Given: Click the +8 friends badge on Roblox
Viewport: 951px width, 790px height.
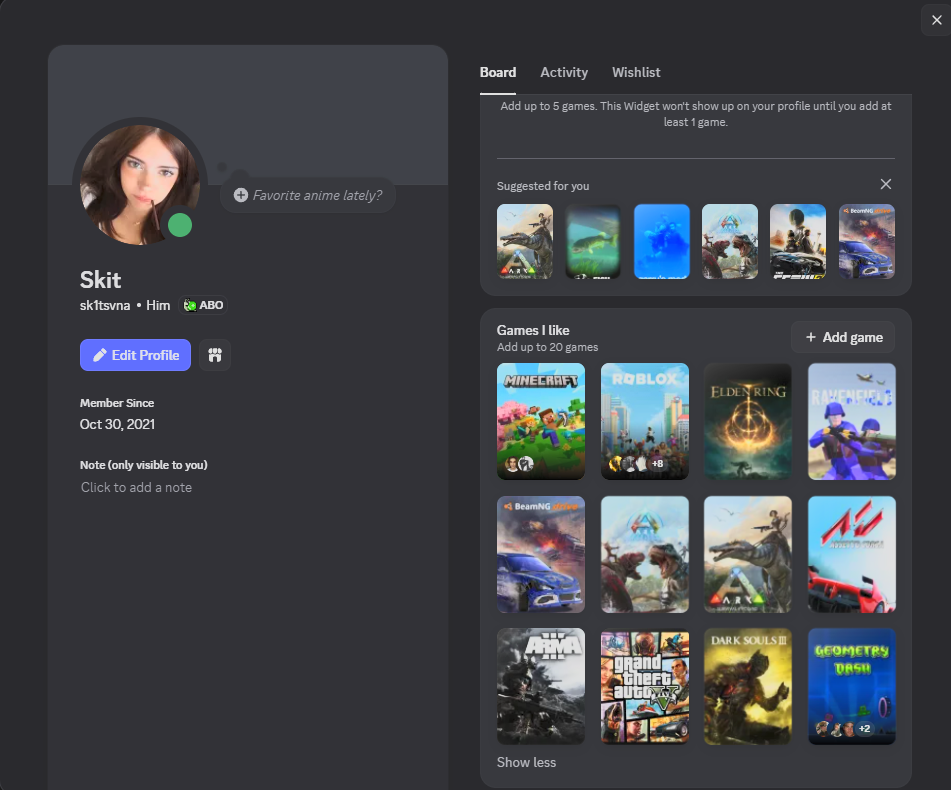Looking at the screenshot, I should (657, 464).
